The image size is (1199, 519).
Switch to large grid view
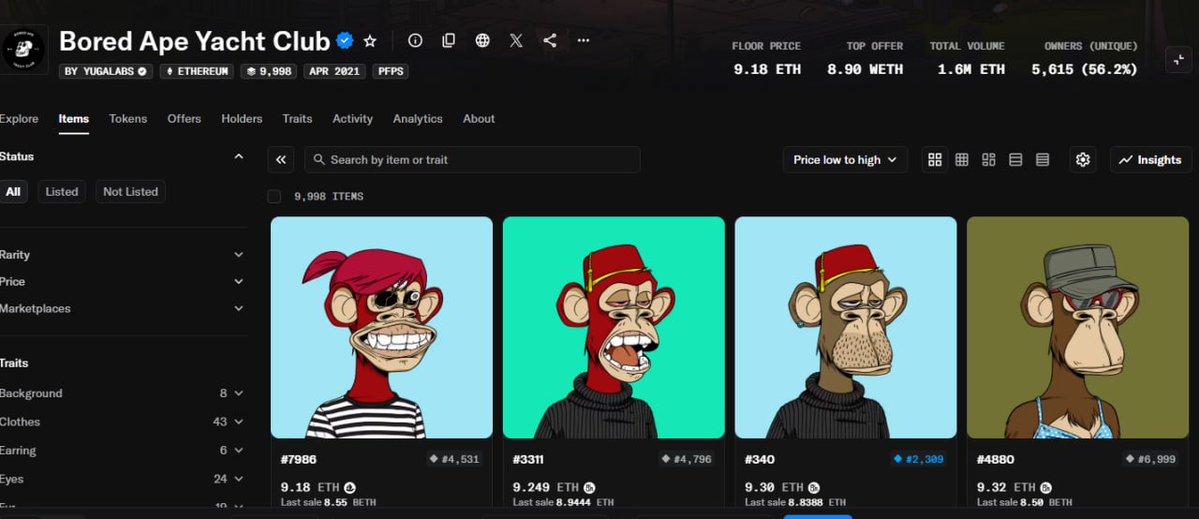coord(934,160)
